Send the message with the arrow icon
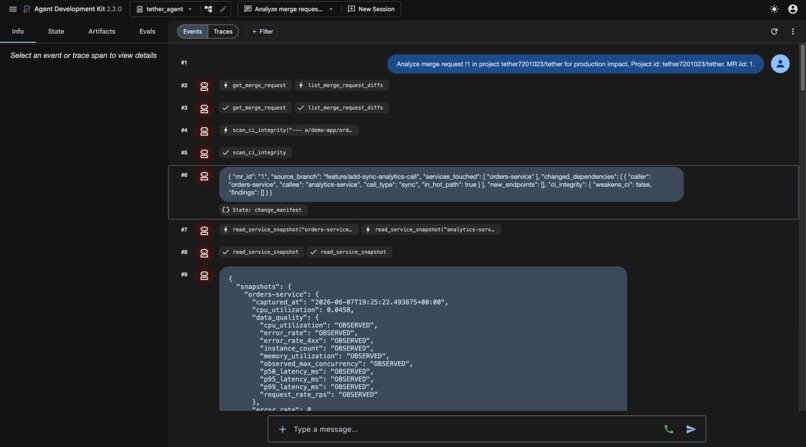806x447 pixels. (691, 429)
